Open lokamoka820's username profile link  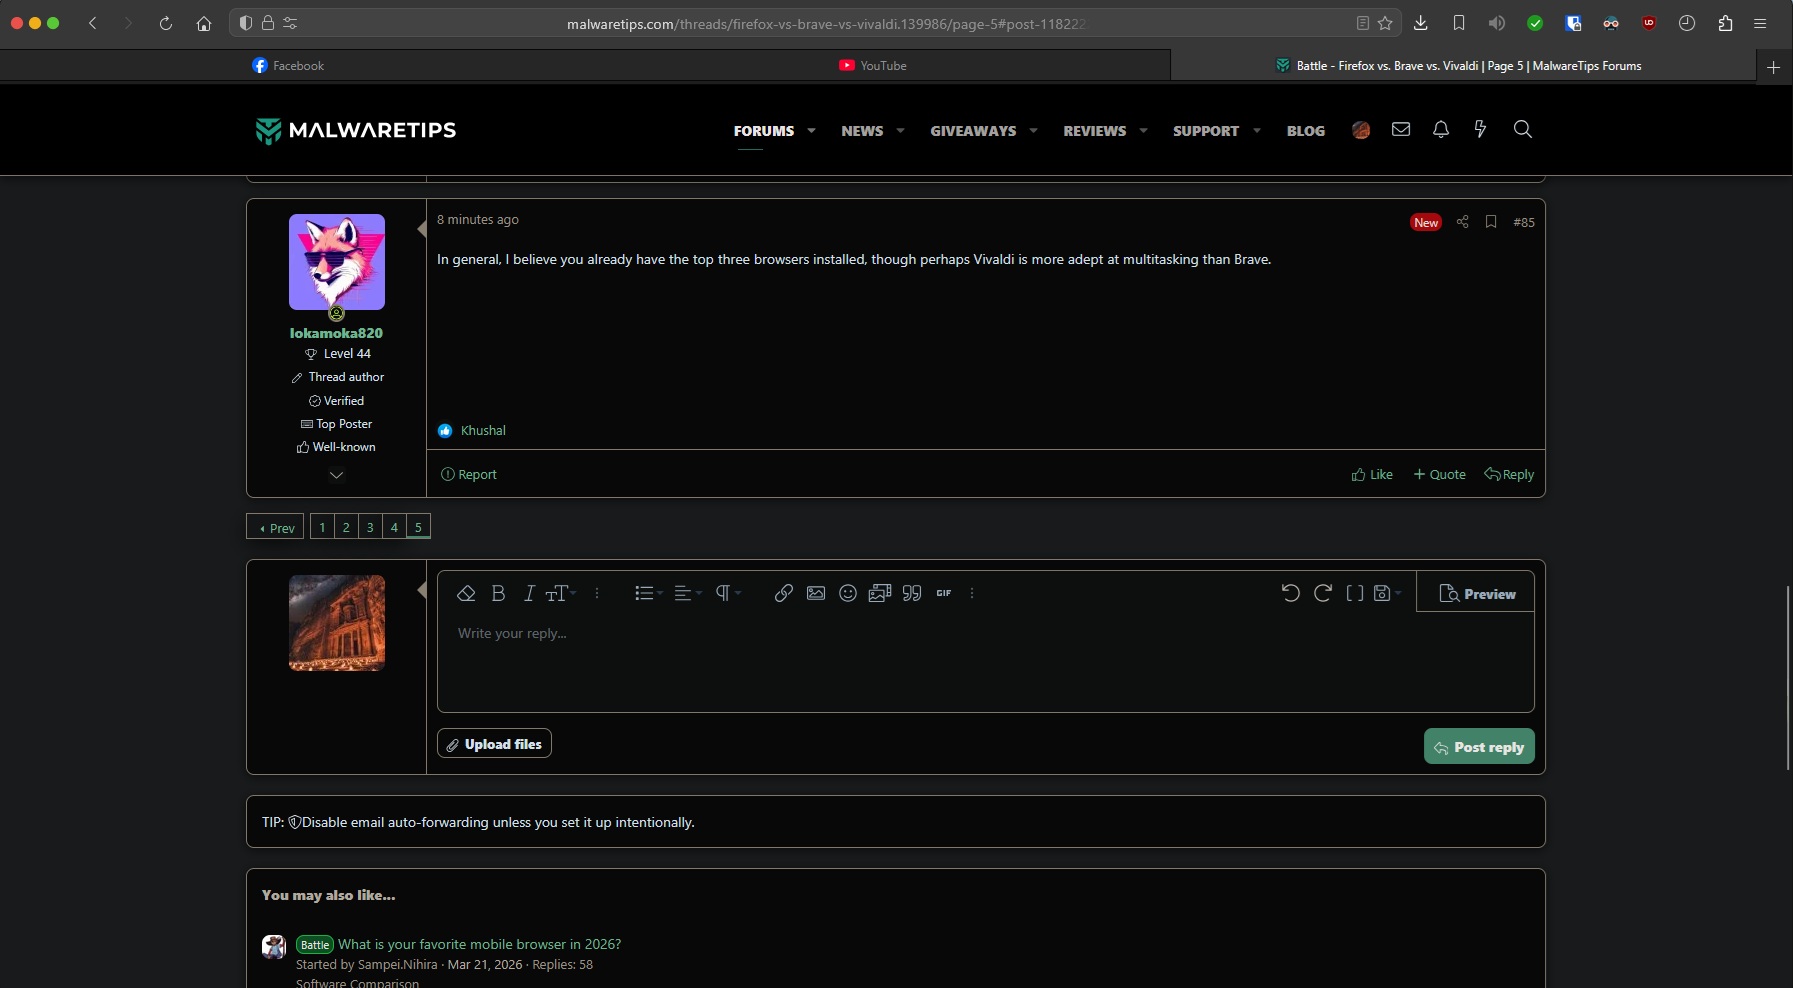336,333
